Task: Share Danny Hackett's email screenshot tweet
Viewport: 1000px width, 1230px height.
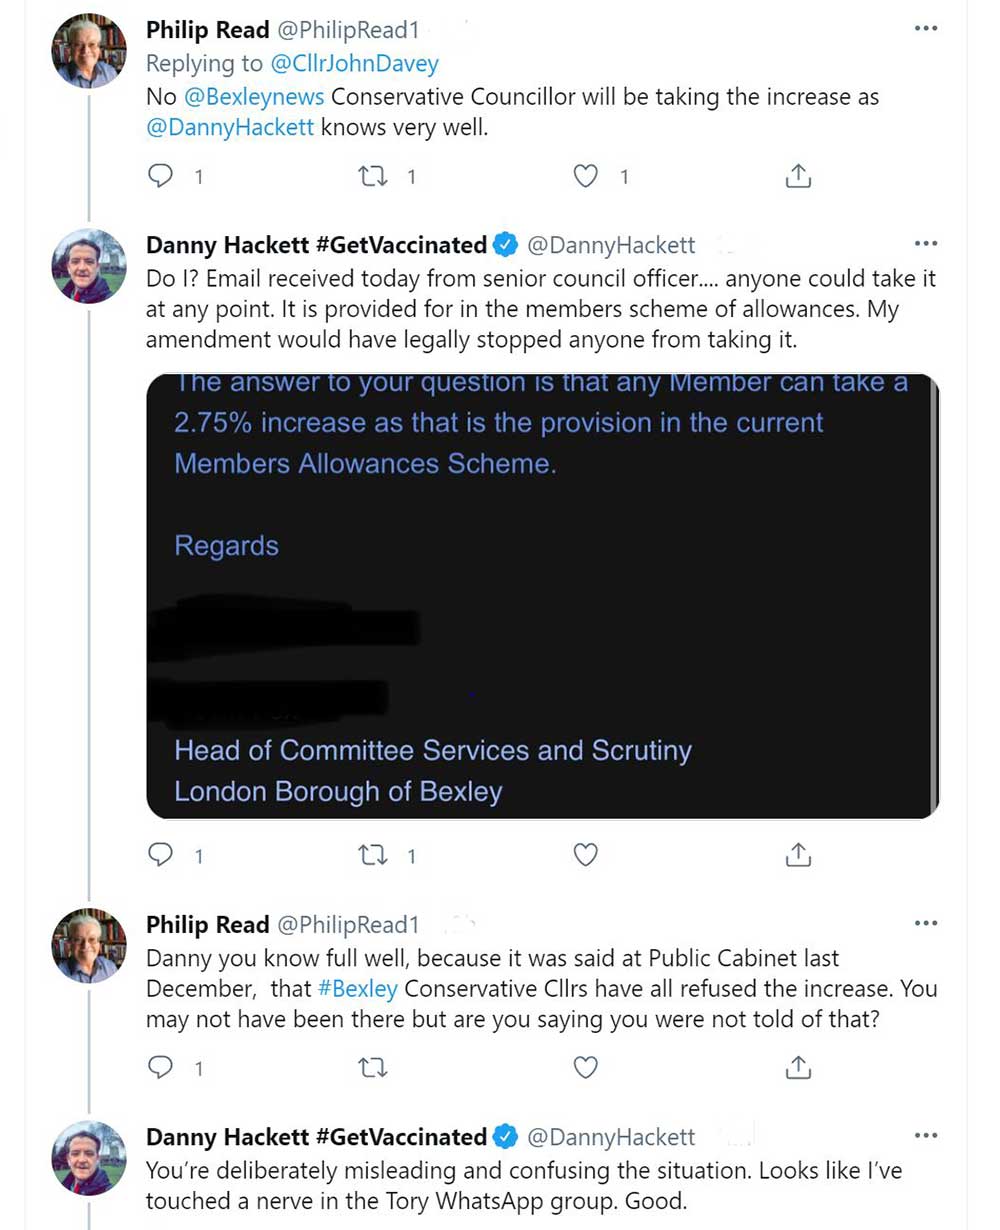Action: tap(797, 855)
